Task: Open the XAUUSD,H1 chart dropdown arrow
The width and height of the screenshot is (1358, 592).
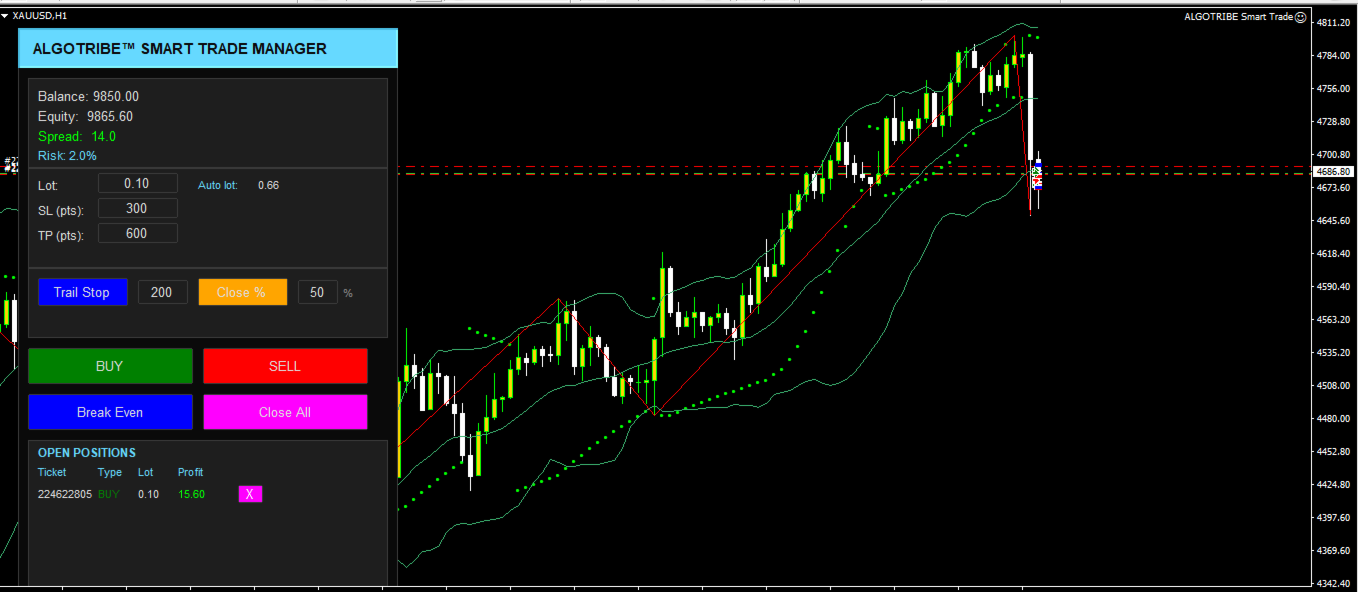Action: 5,17
